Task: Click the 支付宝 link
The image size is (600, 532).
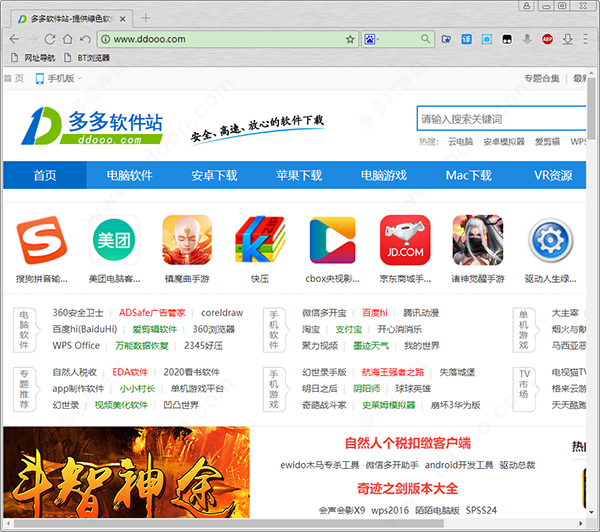Action: click(349, 330)
